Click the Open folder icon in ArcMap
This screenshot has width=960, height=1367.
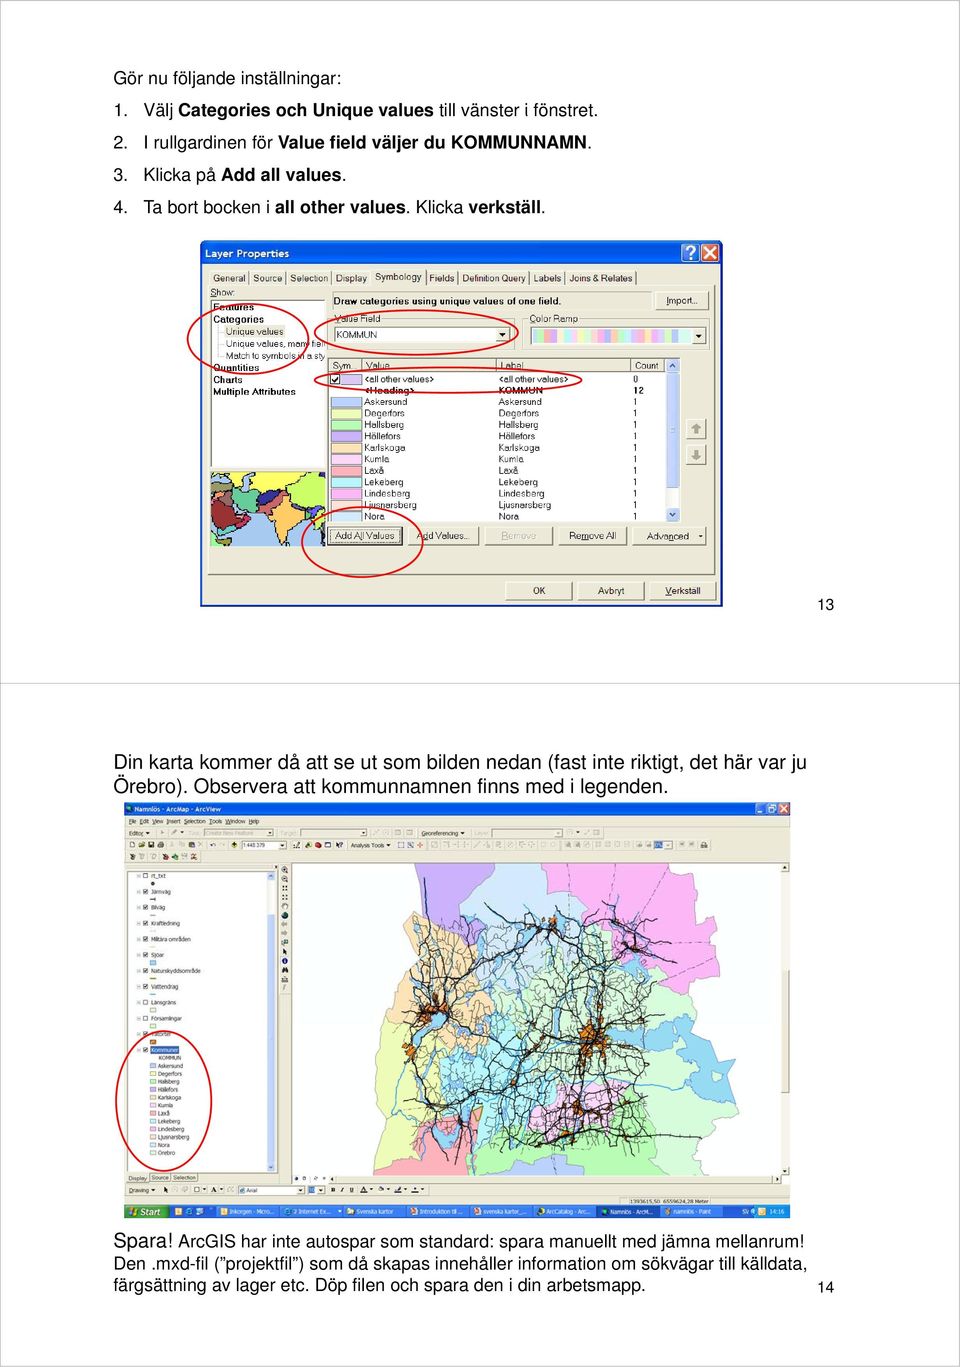(x=142, y=845)
